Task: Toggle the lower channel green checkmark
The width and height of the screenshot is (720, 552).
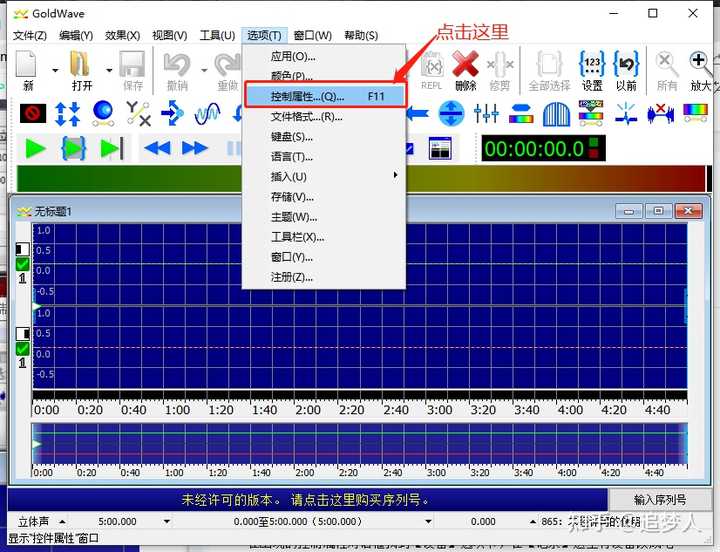Action: (x=22, y=349)
